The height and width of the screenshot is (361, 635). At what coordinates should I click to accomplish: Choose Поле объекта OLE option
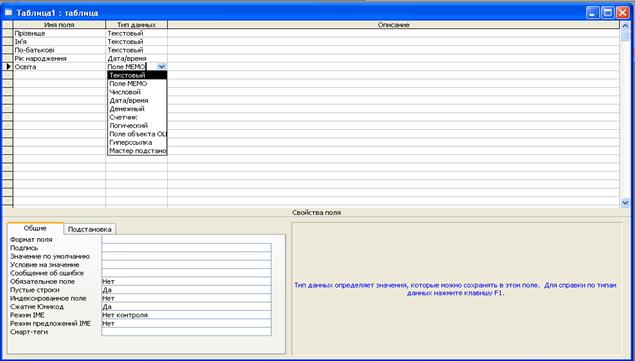[x=137, y=134]
